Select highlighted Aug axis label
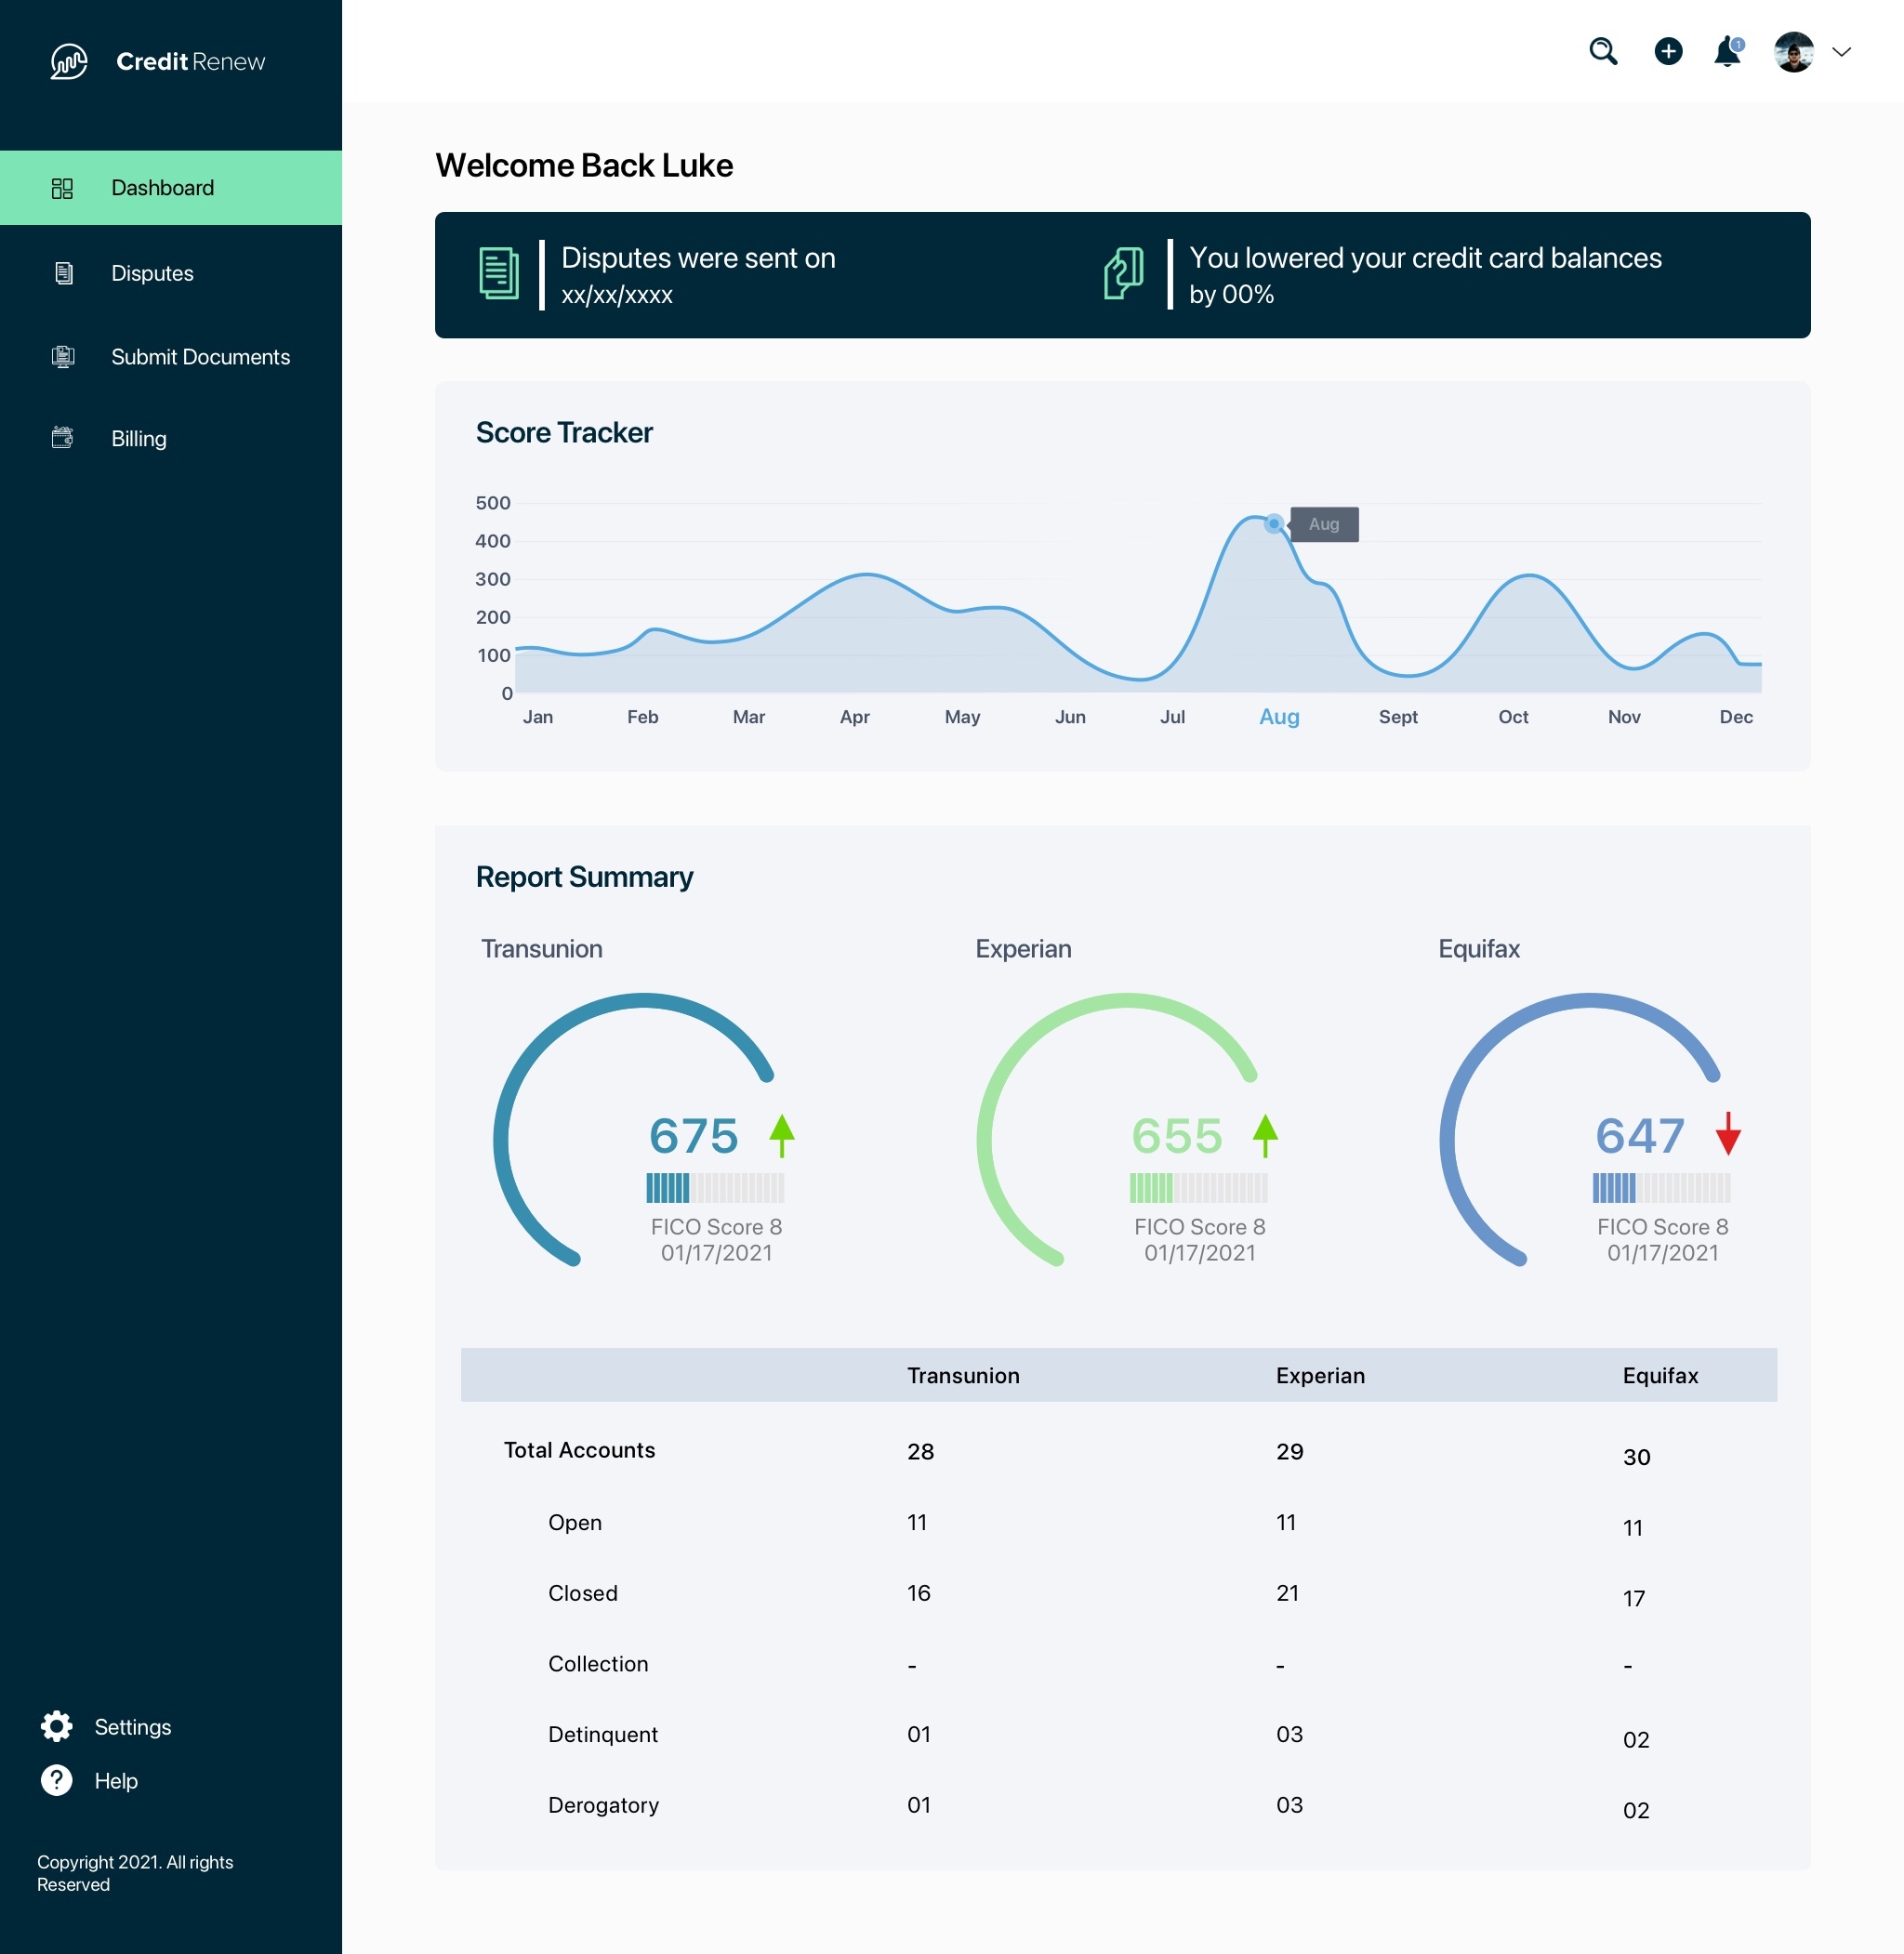Screen dimensions: 1904x1954 point(1279,717)
